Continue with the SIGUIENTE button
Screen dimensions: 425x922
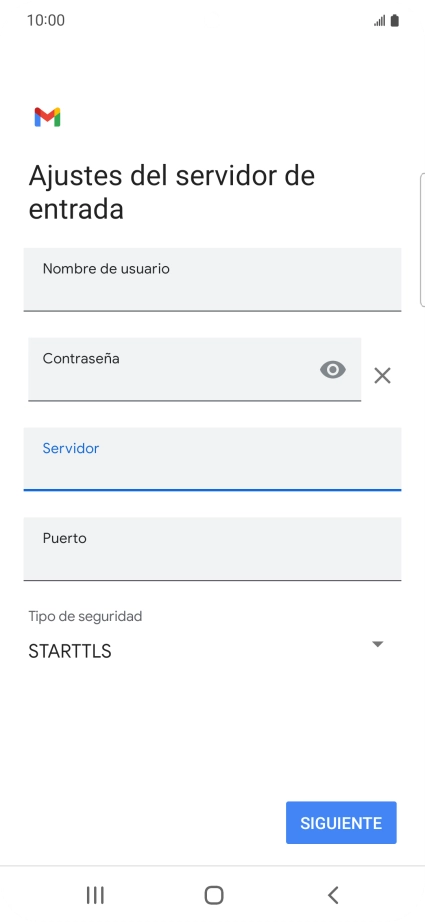(342, 823)
